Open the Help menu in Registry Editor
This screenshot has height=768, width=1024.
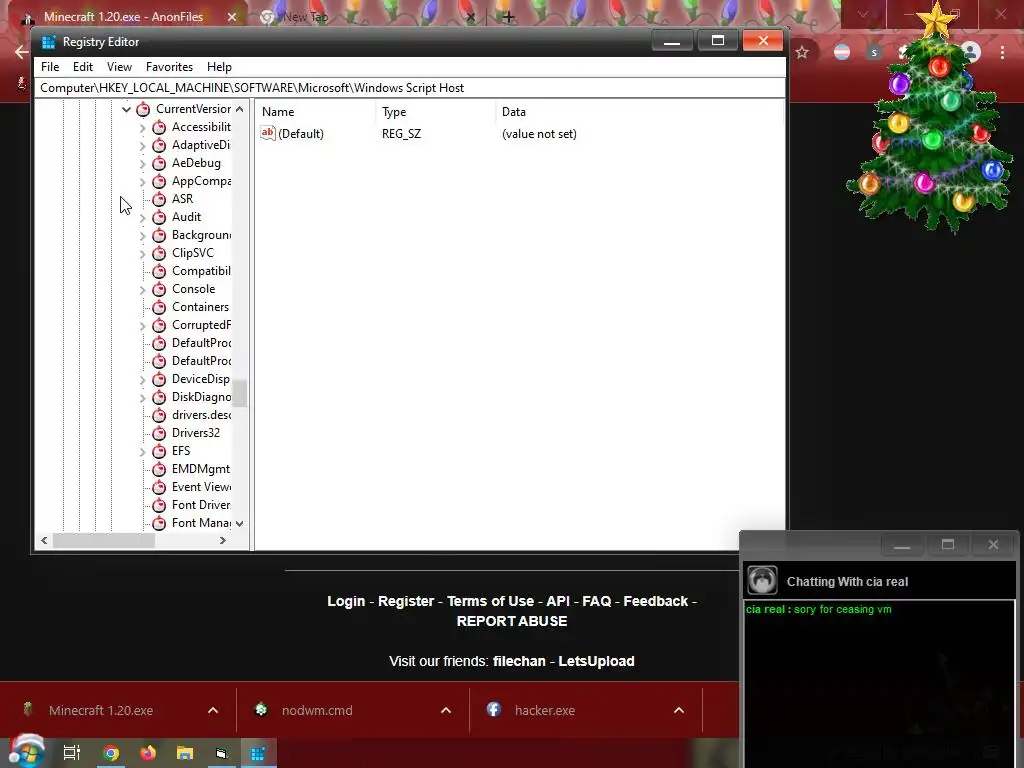point(219,67)
